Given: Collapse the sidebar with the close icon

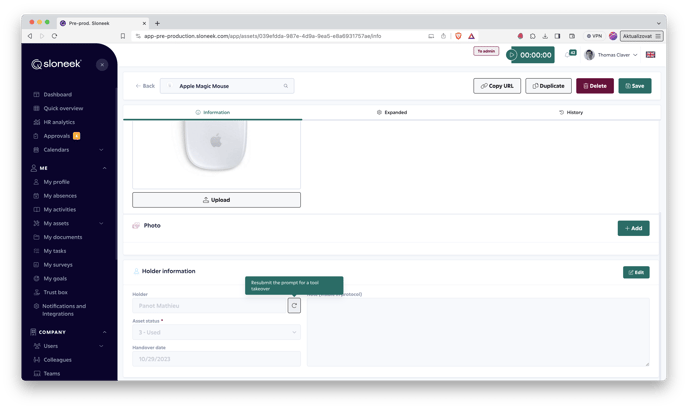Looking at the screenshot, I should (x=102, y=64).
